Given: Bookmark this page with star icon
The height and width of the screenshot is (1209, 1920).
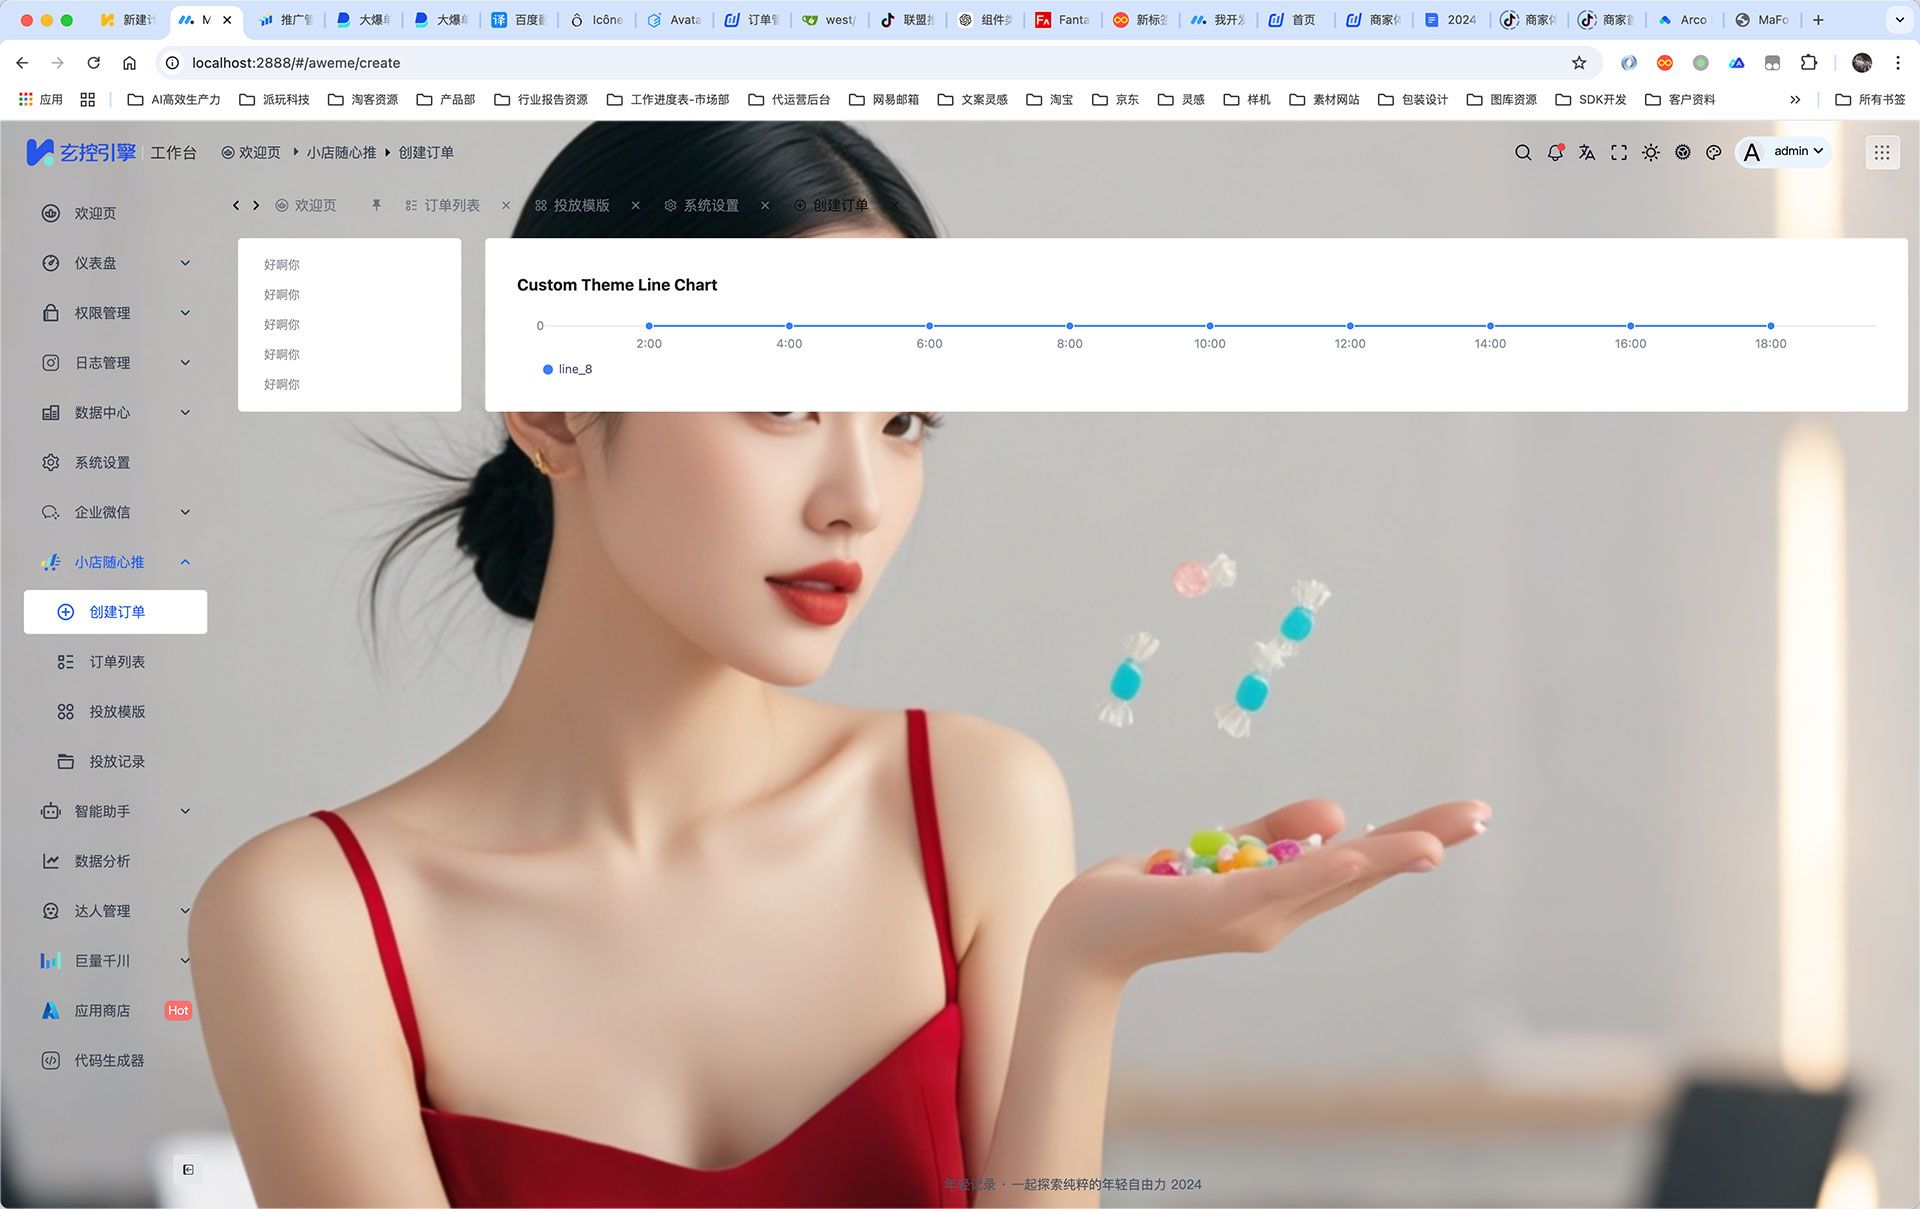Looking at the screenshot, I should tap(1579, 62).
